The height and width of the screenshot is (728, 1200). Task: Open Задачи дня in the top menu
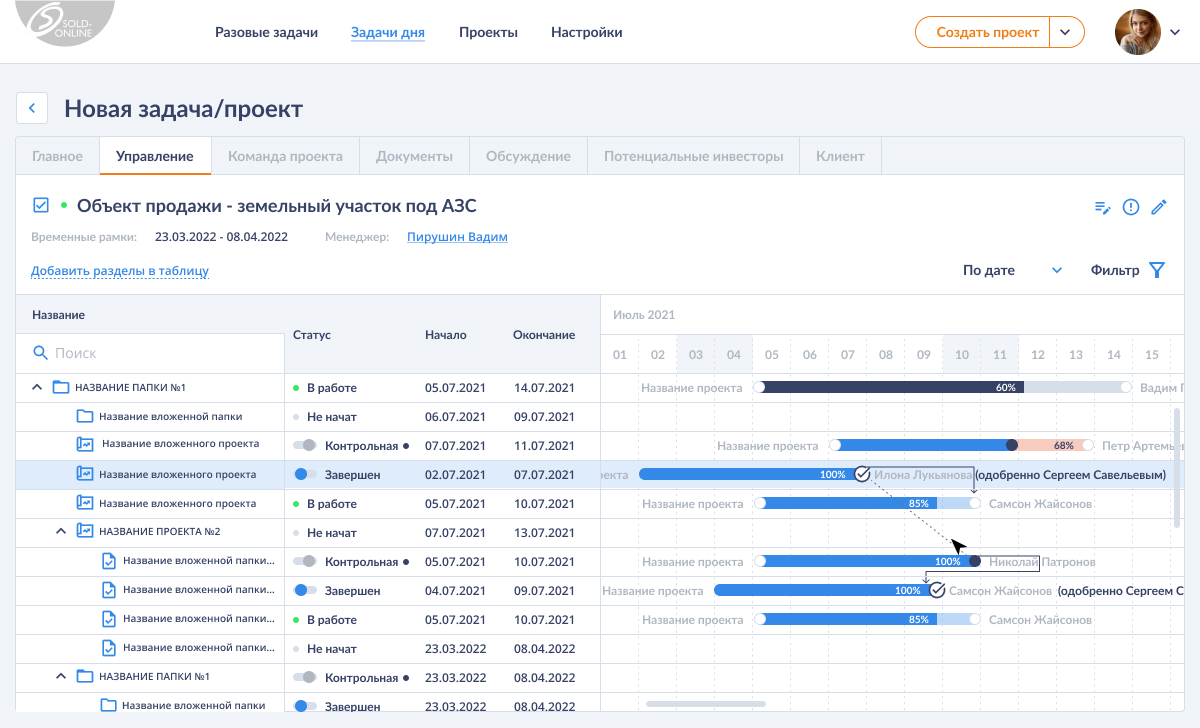(388, 32)
